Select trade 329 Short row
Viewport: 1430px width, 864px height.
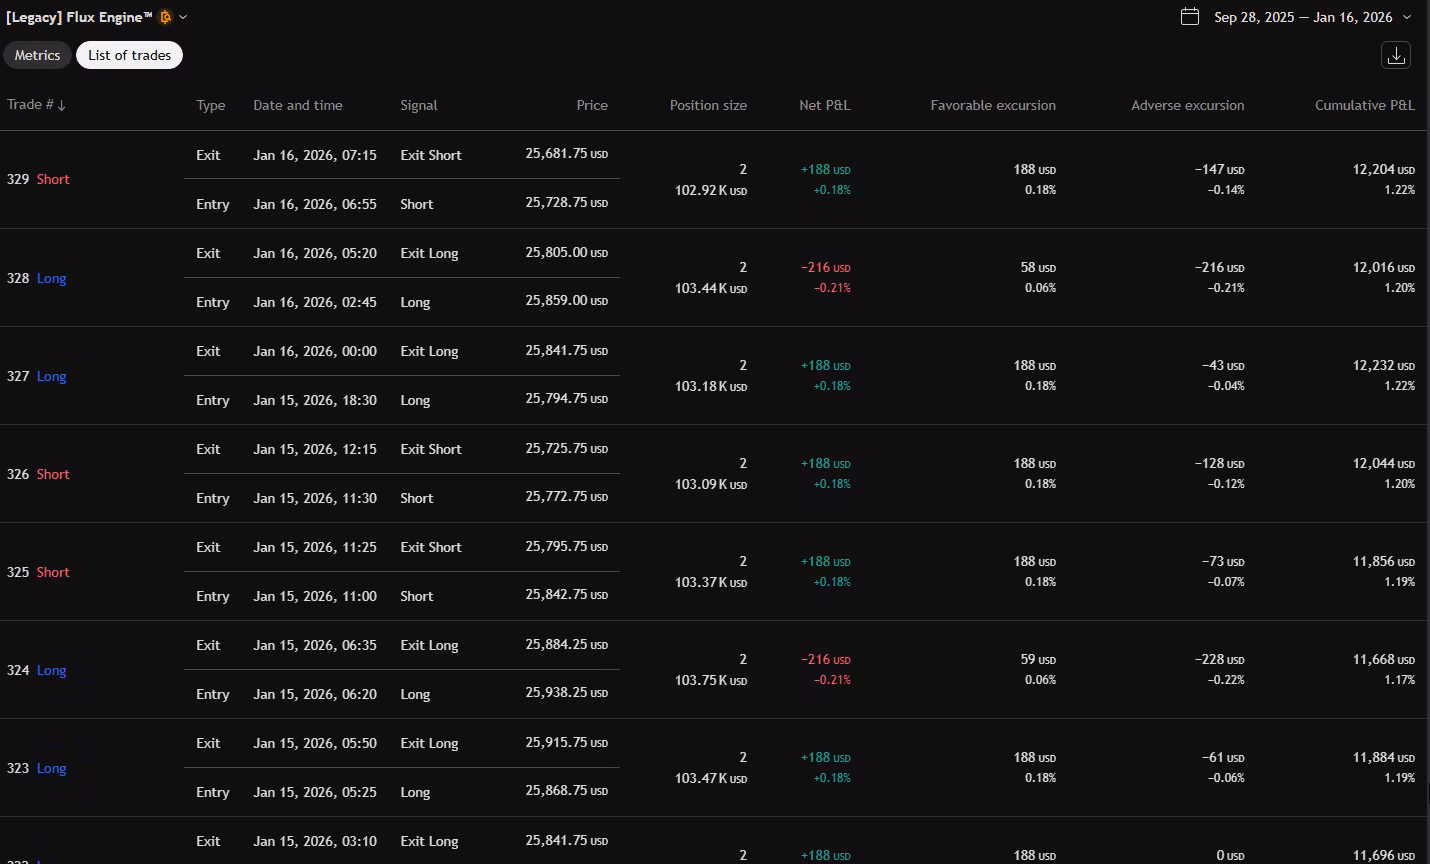(38, 179)
